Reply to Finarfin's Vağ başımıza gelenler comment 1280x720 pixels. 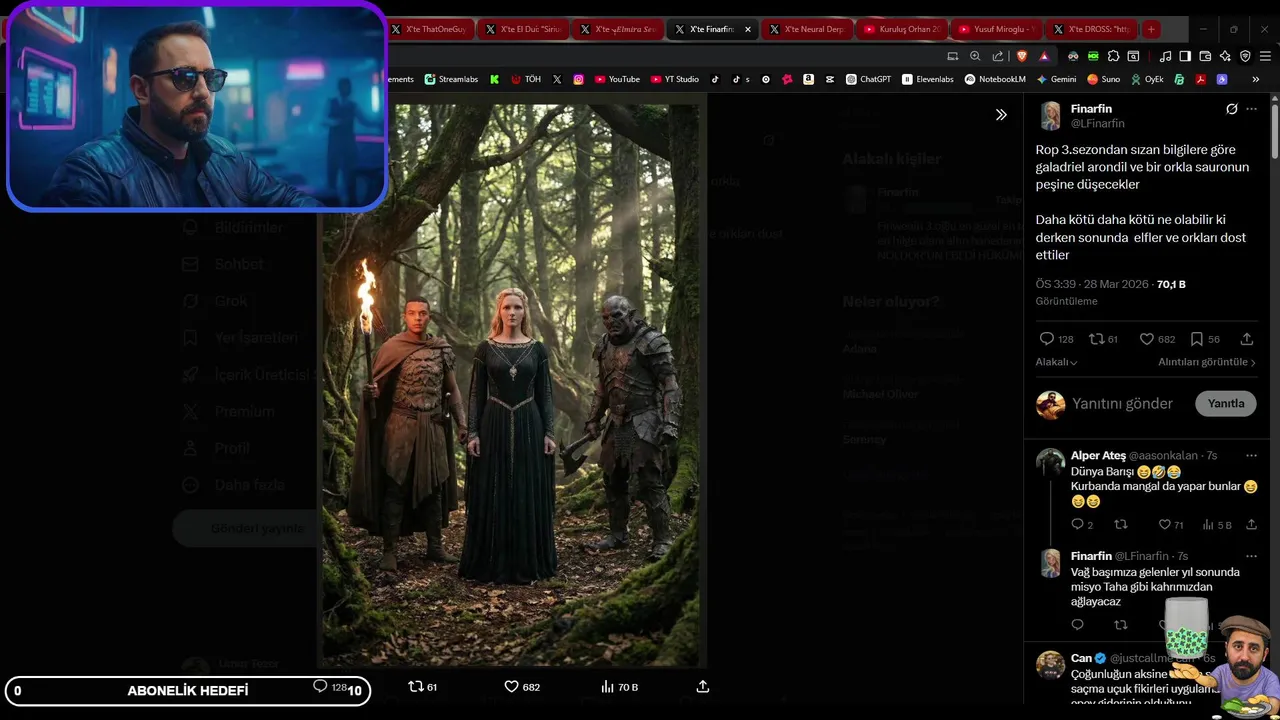[1077, 625]
